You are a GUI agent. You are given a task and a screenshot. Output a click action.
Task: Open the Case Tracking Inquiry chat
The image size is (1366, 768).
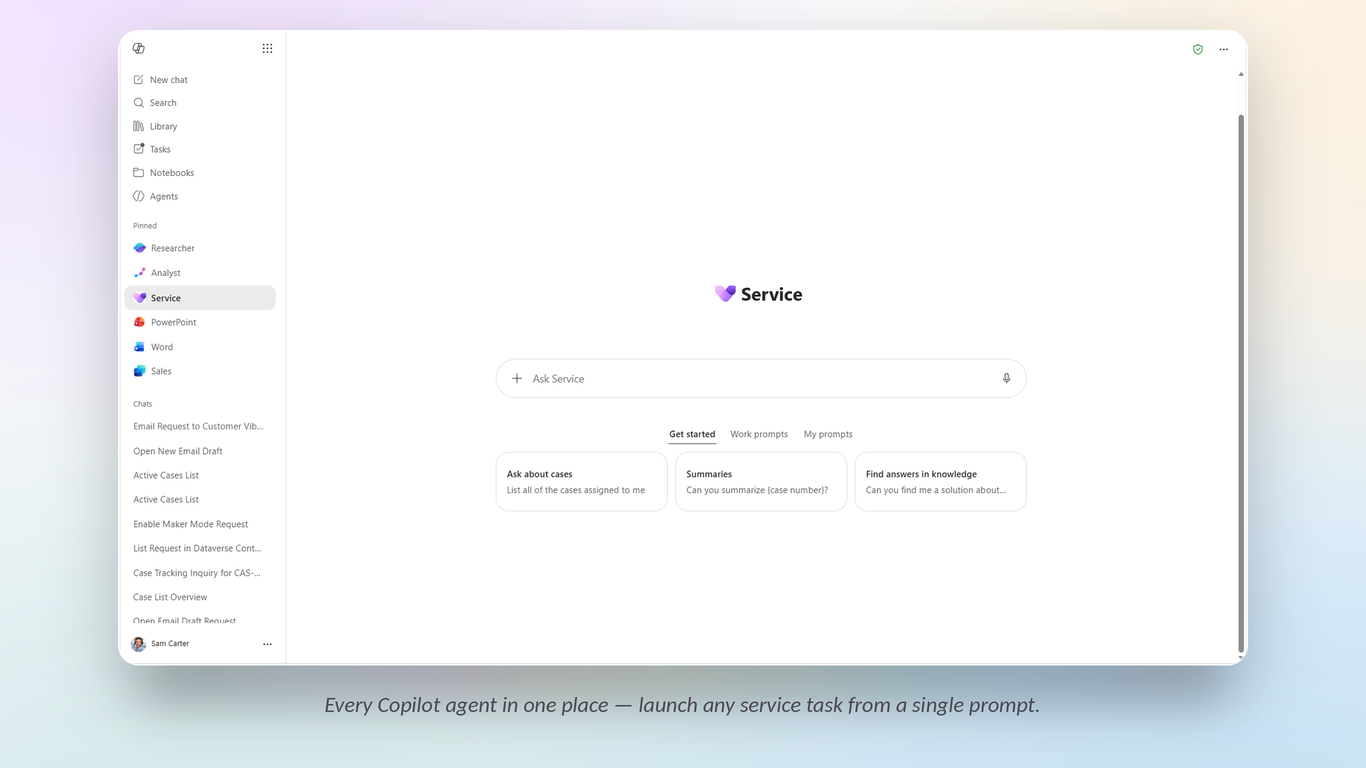(x=199, y=573)
